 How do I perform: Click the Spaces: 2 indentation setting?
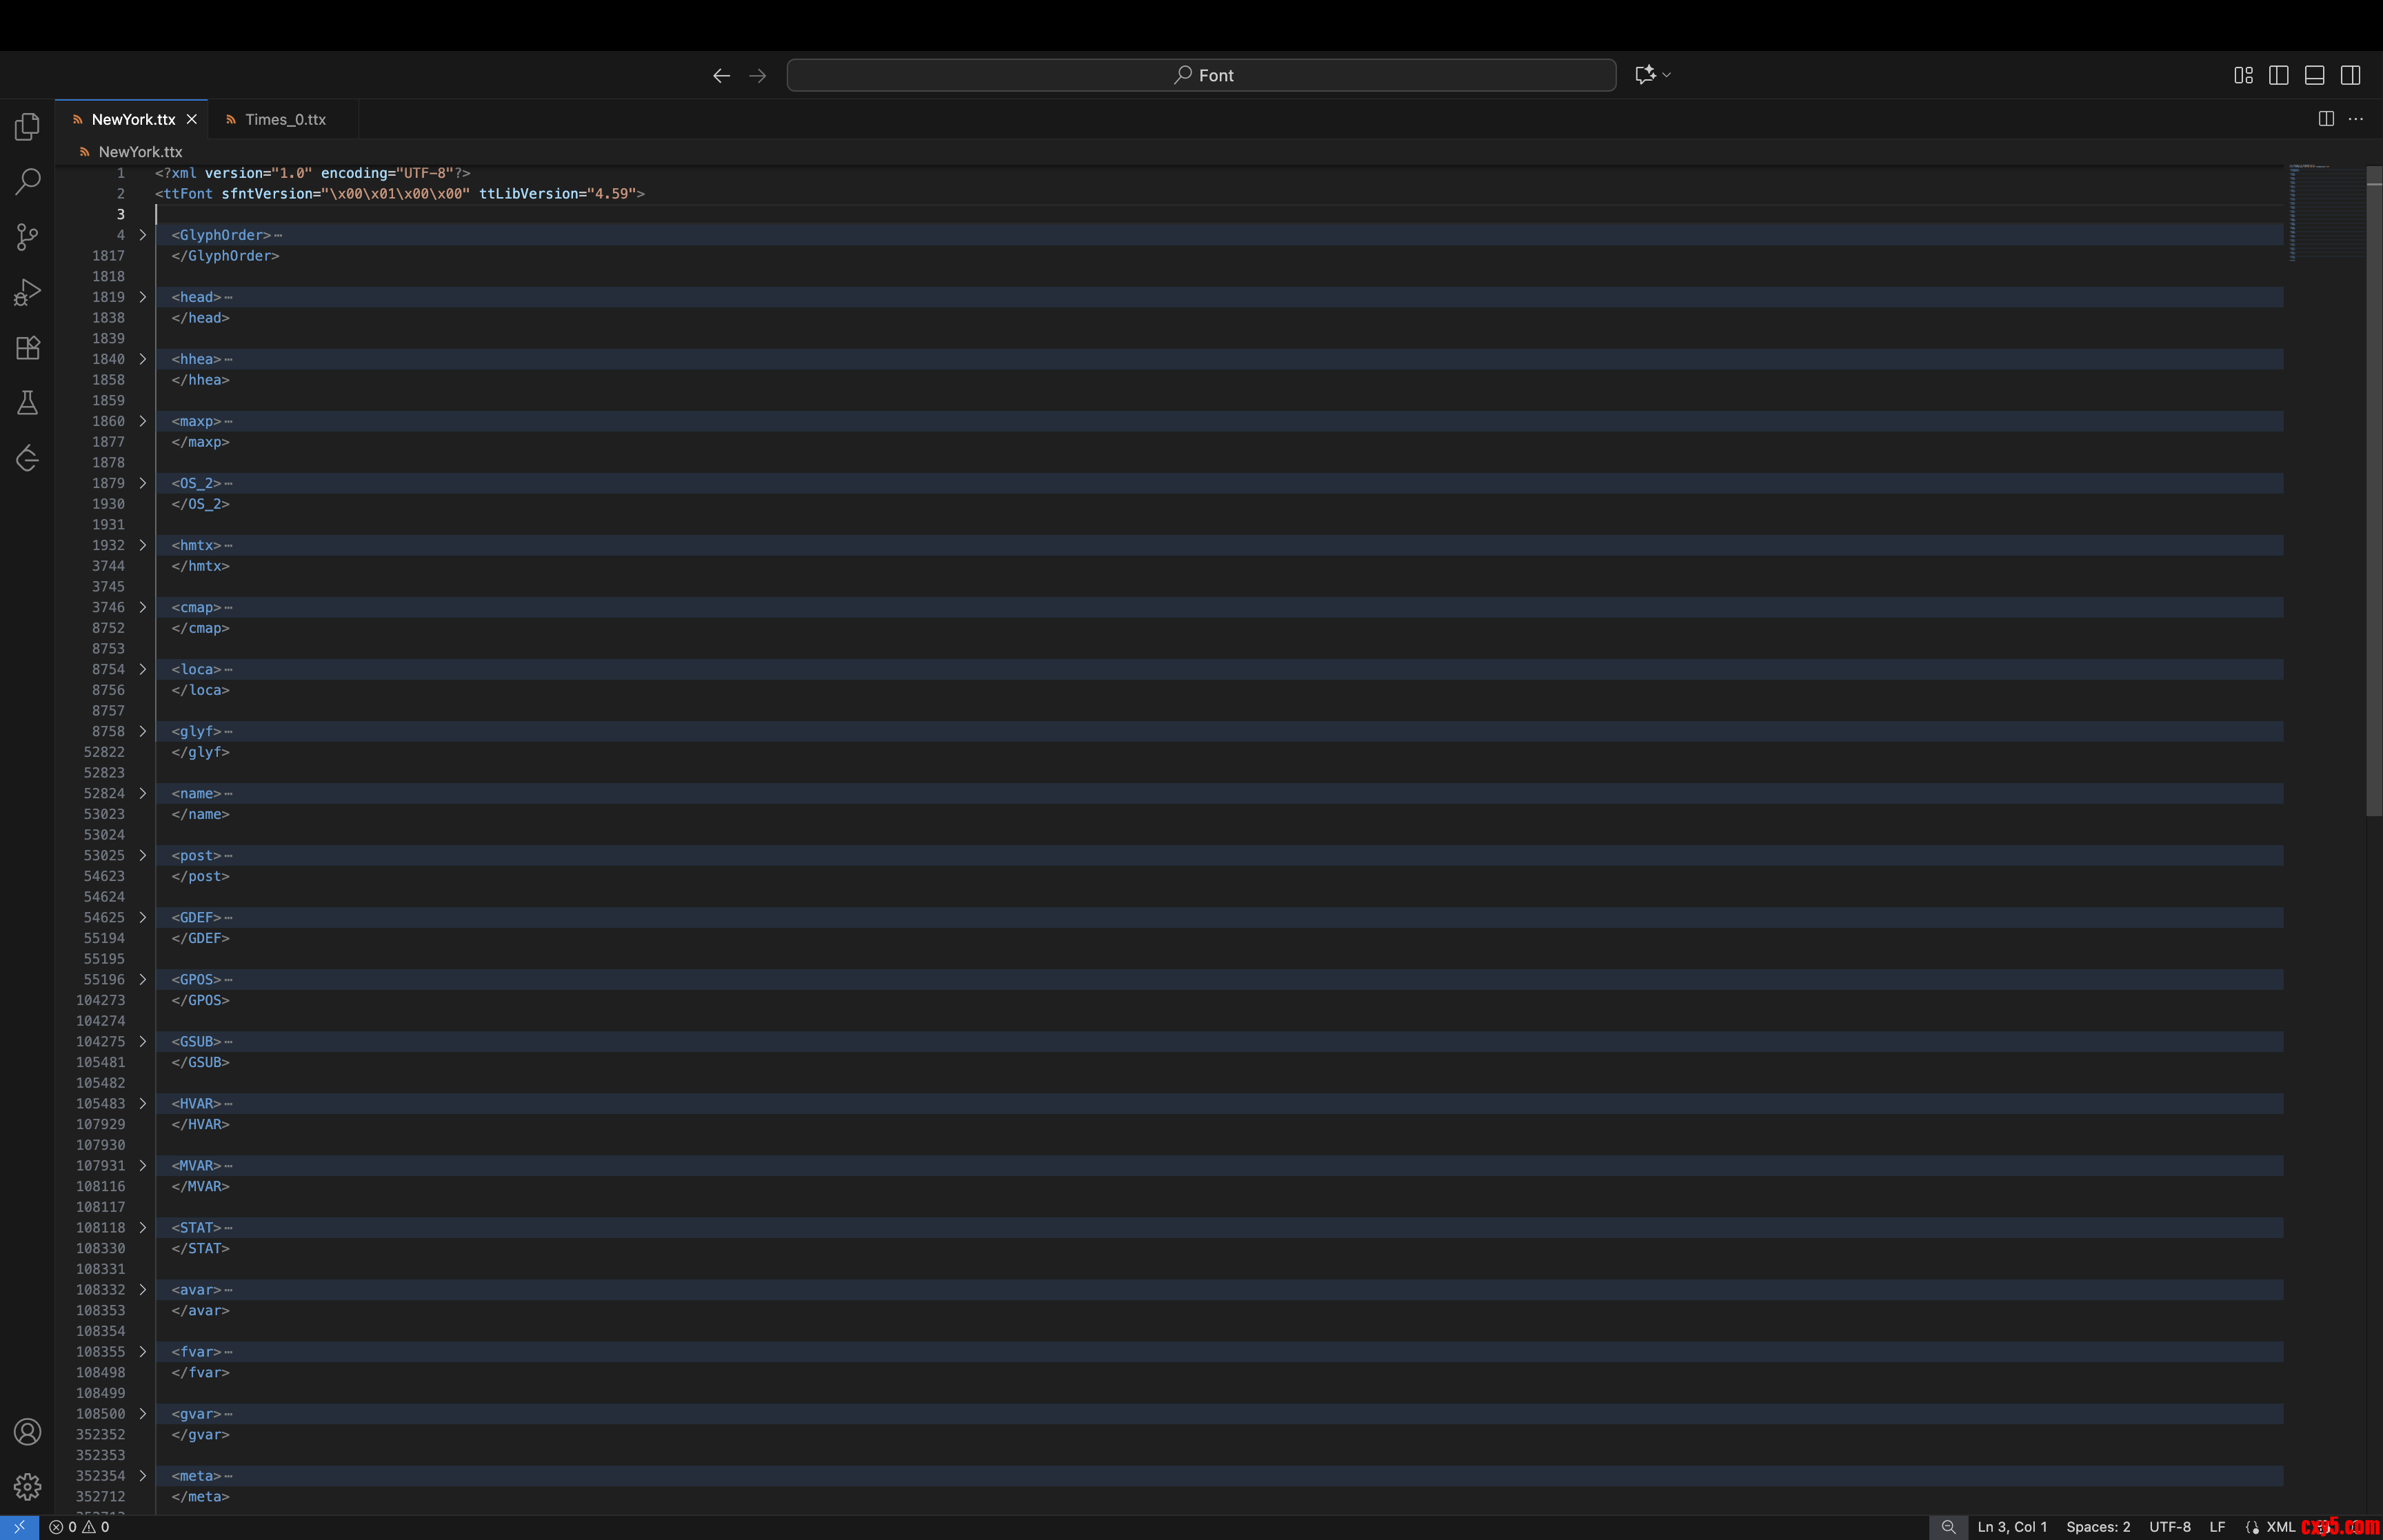click(2098, 1527)
